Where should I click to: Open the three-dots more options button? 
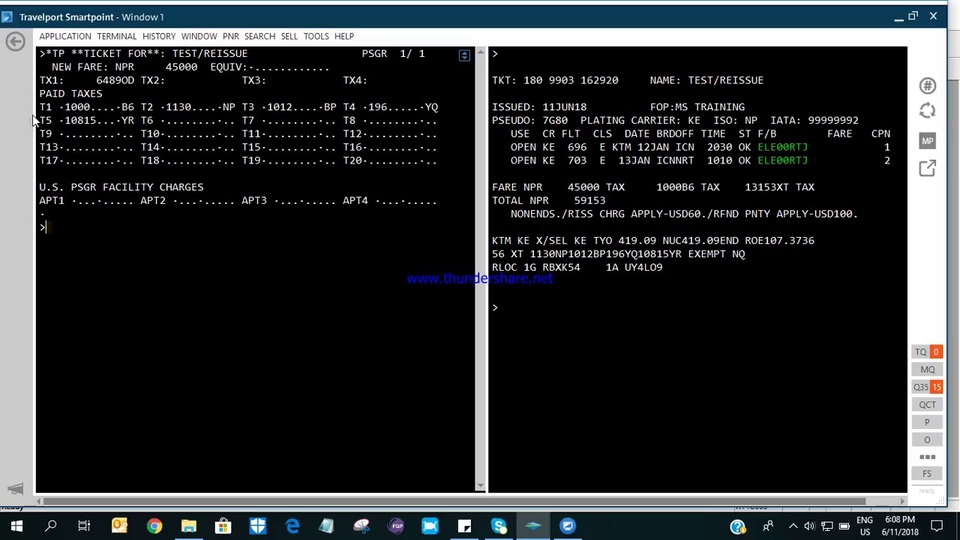click(927, 457)
